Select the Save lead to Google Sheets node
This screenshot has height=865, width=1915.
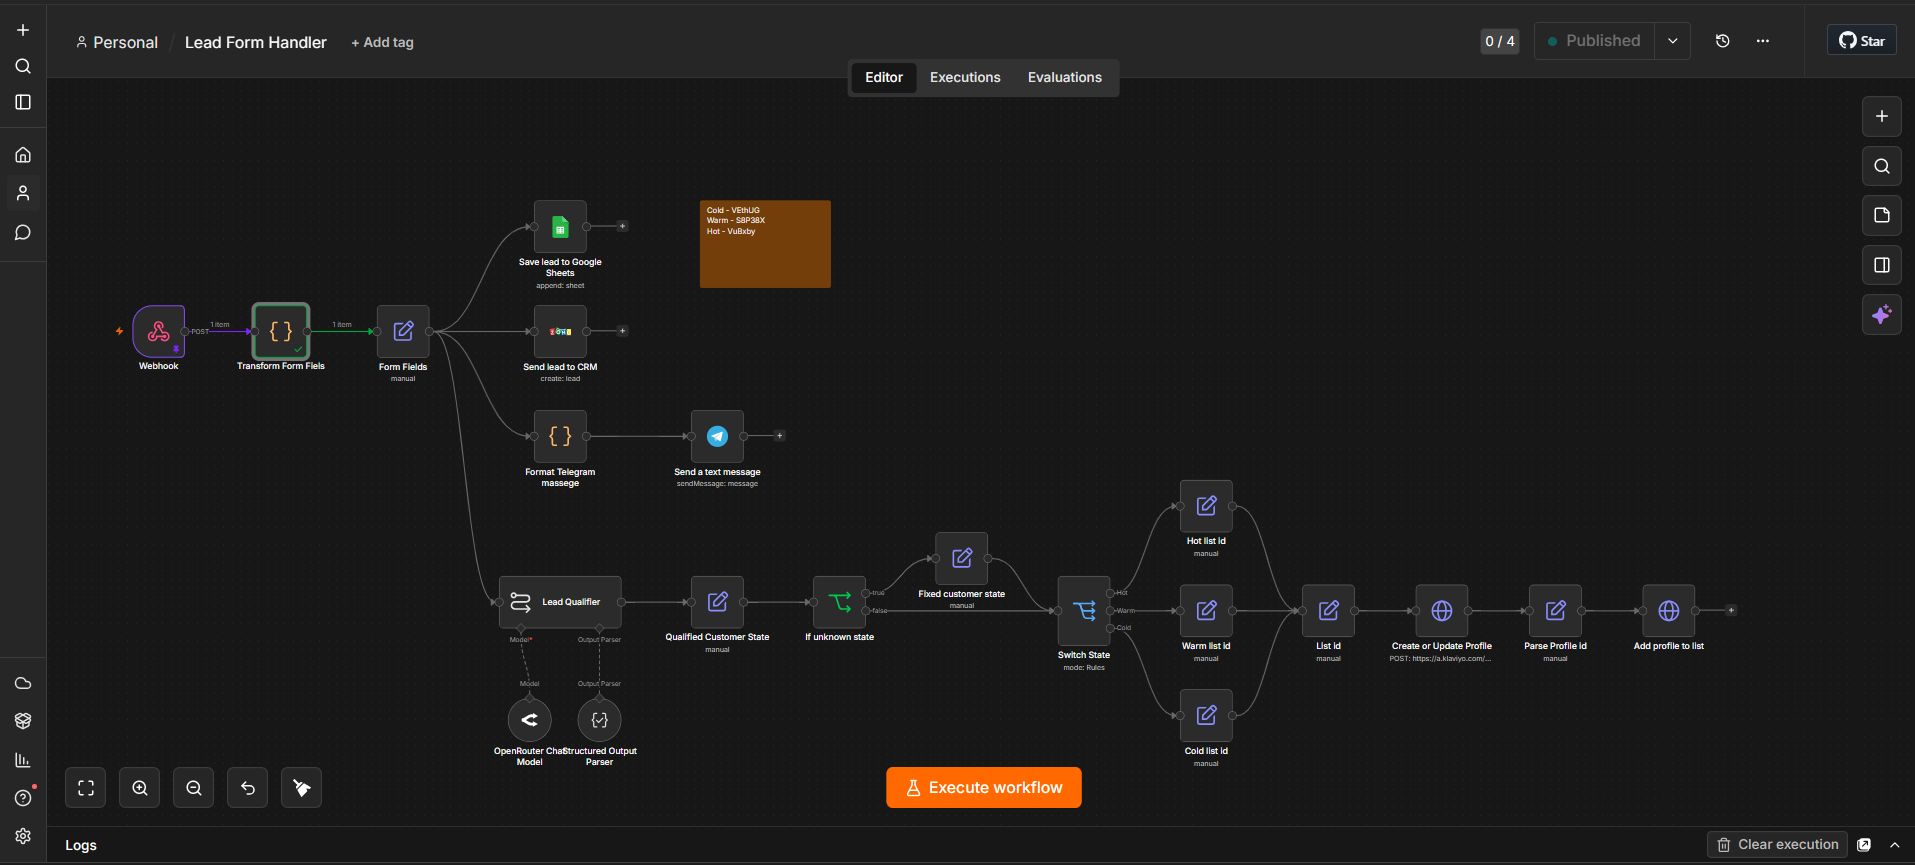pyautogui.click(x=560, y=227)
